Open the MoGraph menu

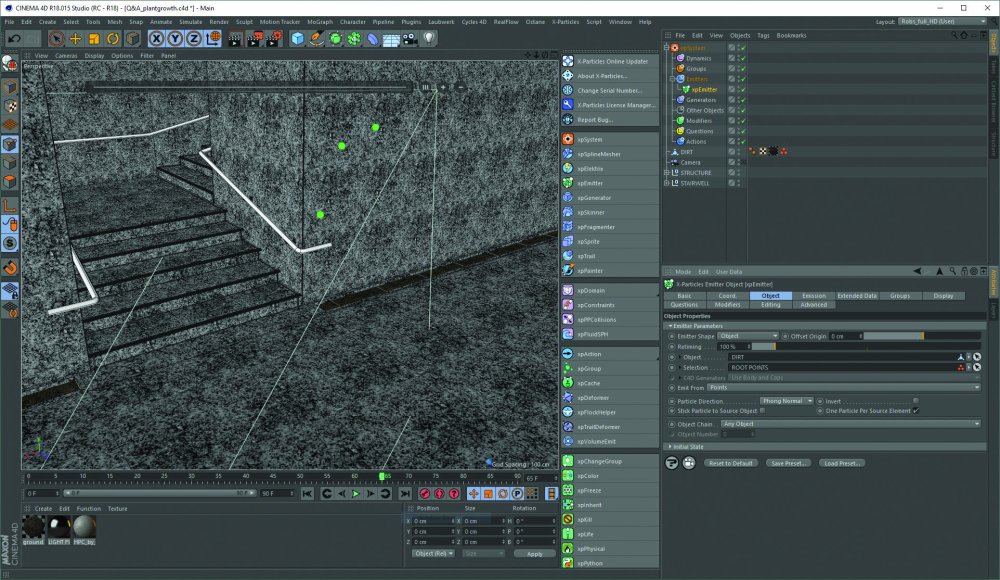320,22
